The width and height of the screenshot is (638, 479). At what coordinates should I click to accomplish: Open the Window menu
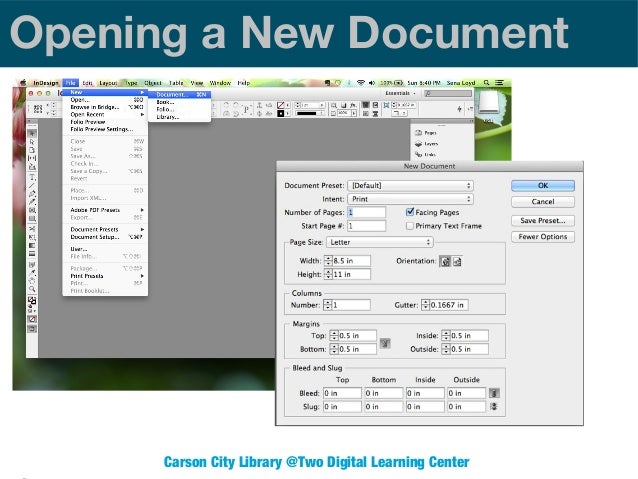point(220,83)
